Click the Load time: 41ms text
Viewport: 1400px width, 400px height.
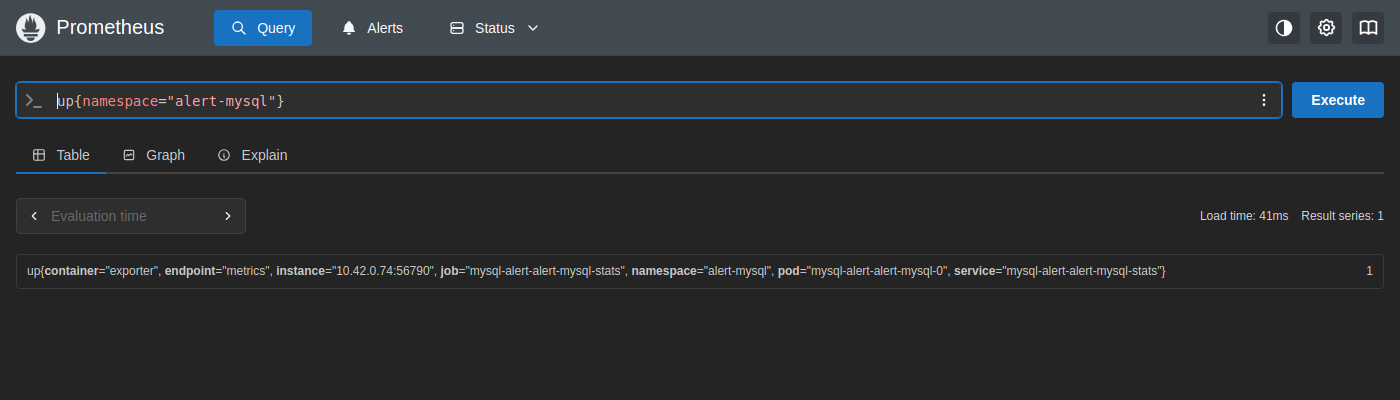tap(1244, 216)
